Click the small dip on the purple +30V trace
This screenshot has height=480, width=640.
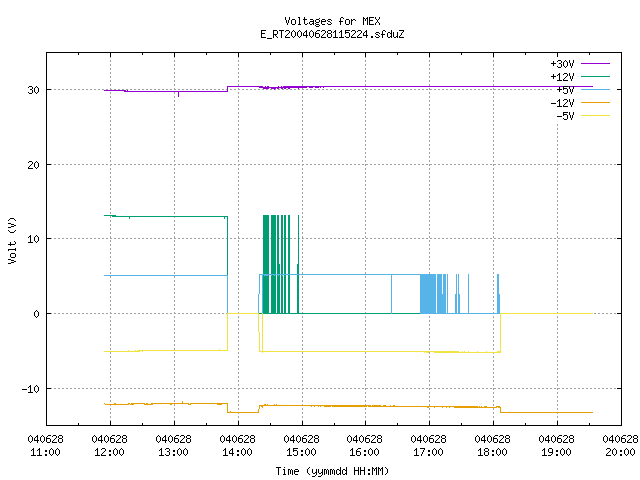pyautogui.click(x=178, y=94)
